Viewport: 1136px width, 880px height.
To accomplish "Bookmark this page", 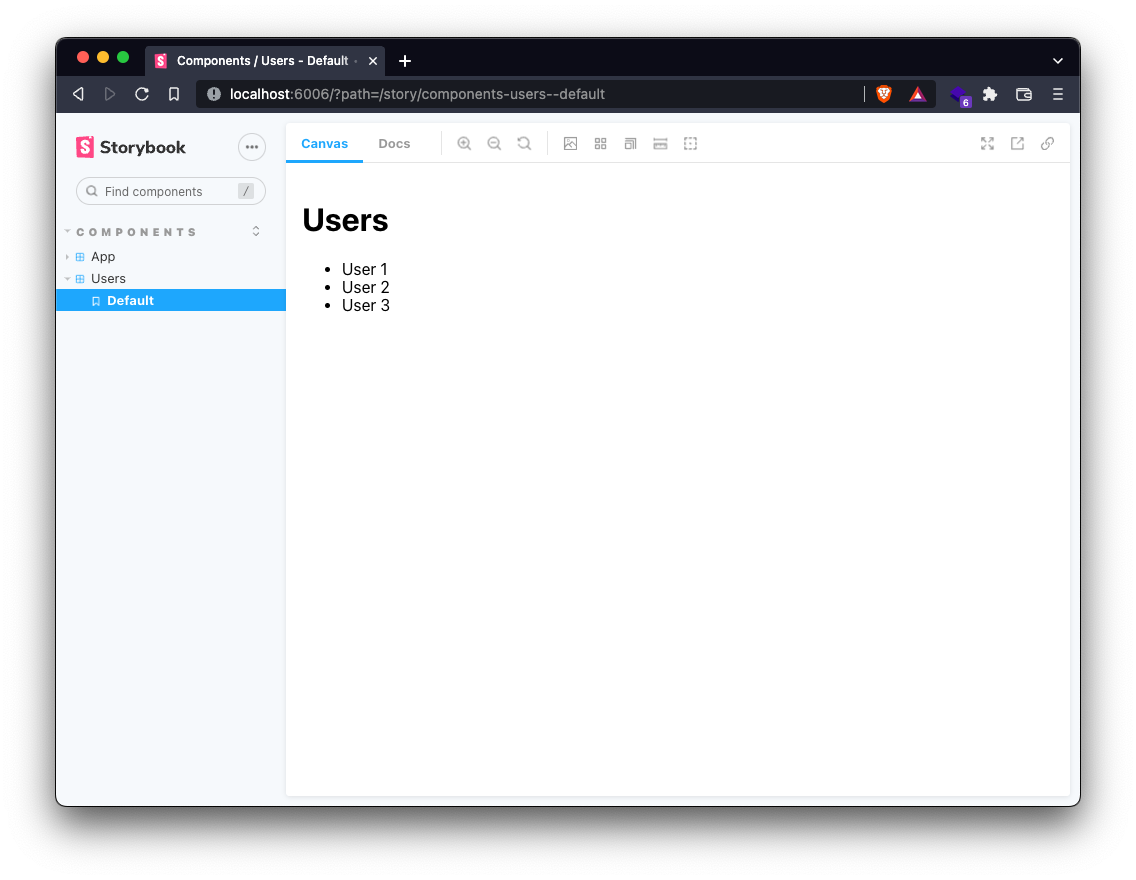I will point(174,94).
